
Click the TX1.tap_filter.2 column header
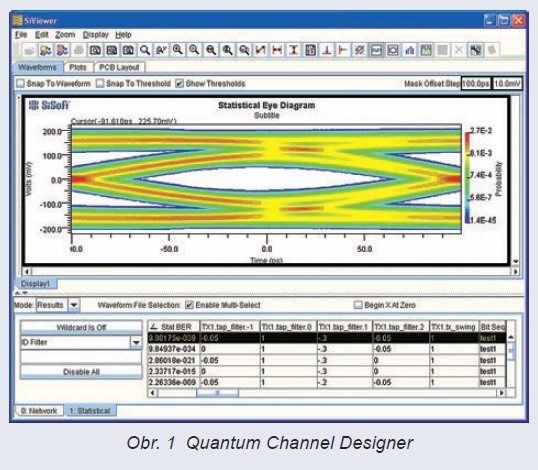pos(401,327)
